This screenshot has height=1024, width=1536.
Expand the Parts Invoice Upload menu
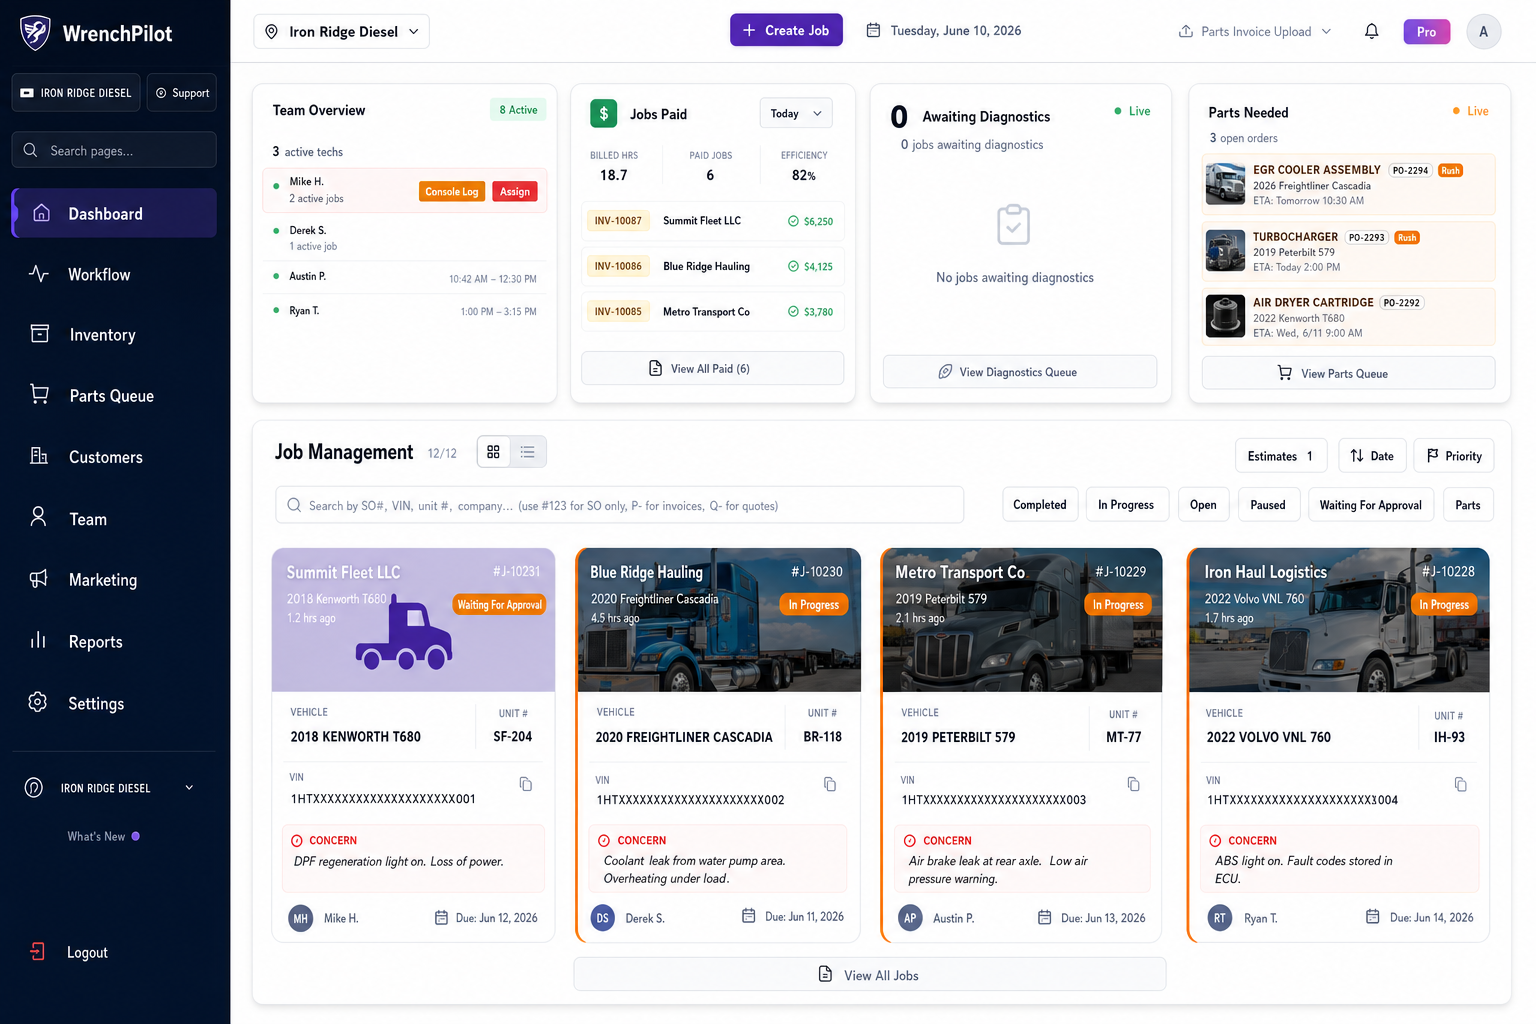click(x=1326, y=31)
